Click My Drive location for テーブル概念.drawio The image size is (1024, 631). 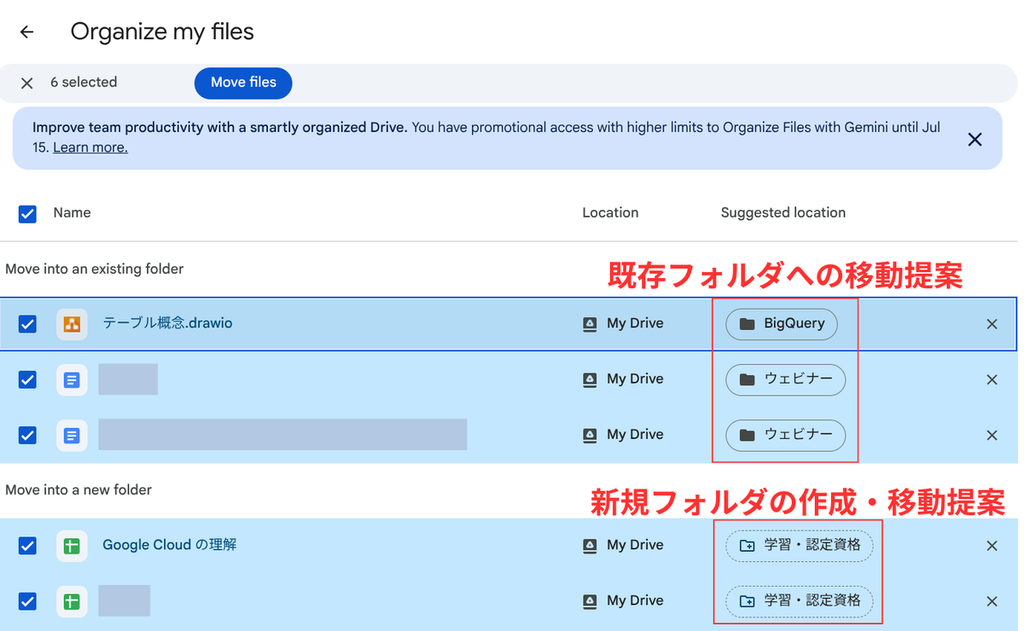pyautogui.click(x=622, y=323)
